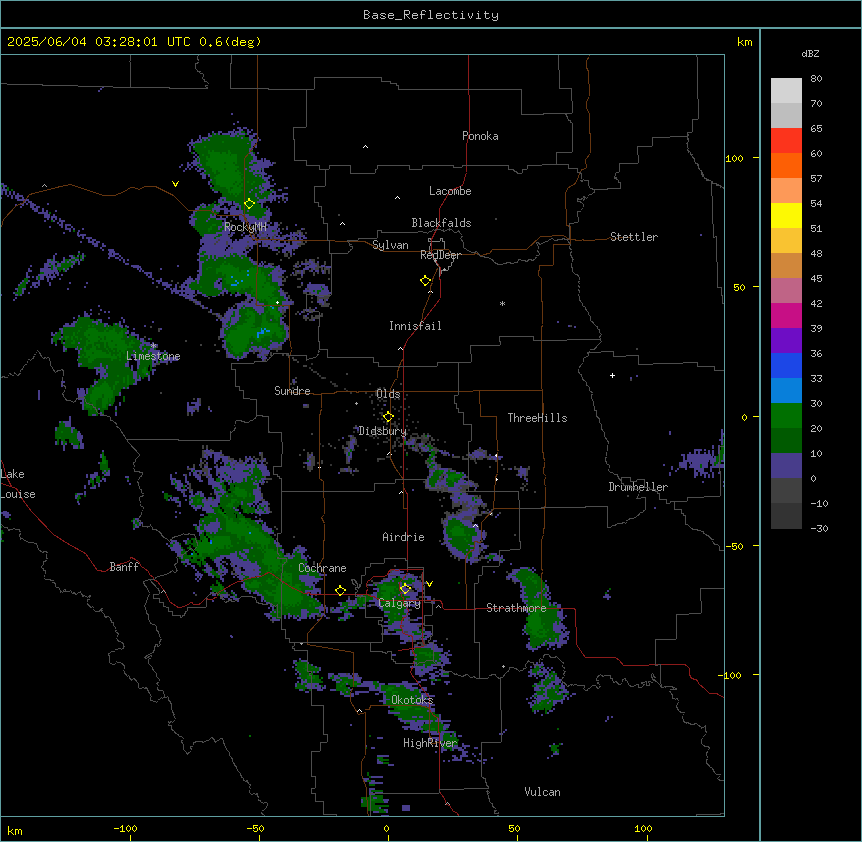The height and width of the screenshot is (842, 862).
Task: Click the HighRiver label
Action: pos(430,743)
